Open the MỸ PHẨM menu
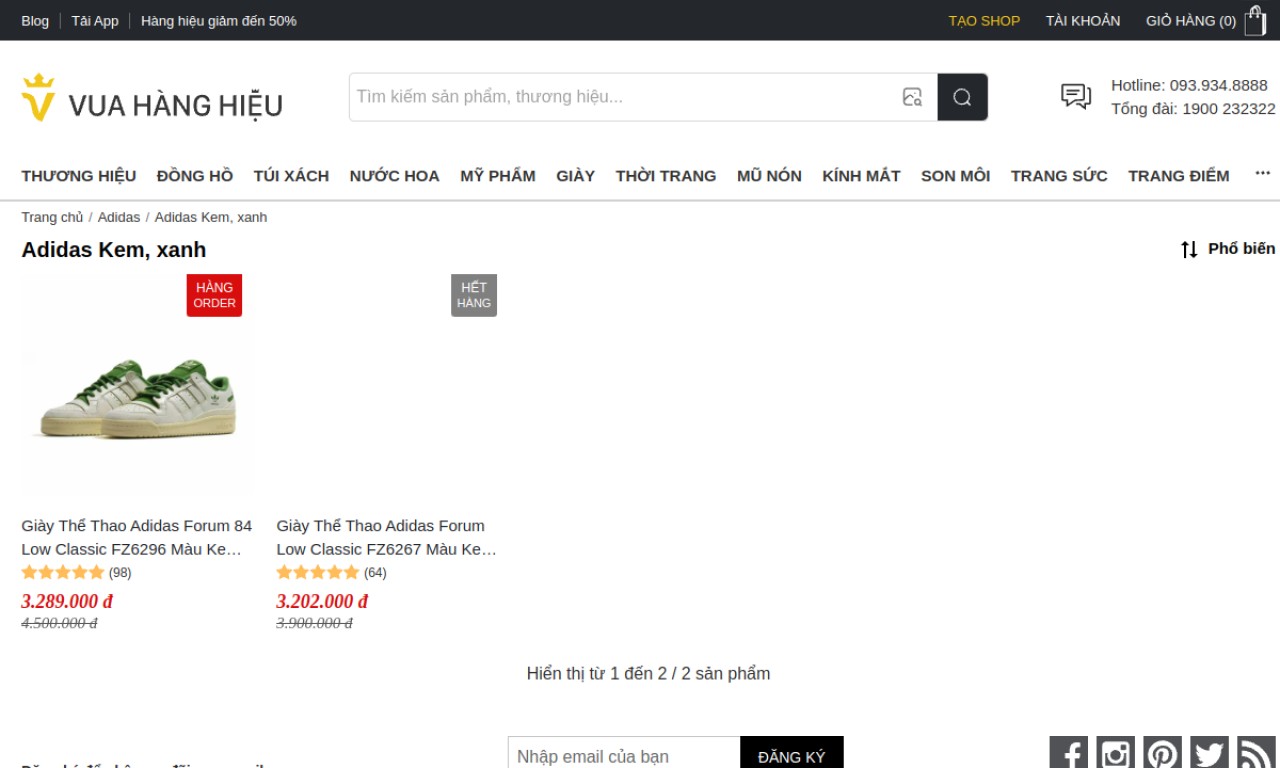This screenshot has width=1280, height=768. coord(498,176)
